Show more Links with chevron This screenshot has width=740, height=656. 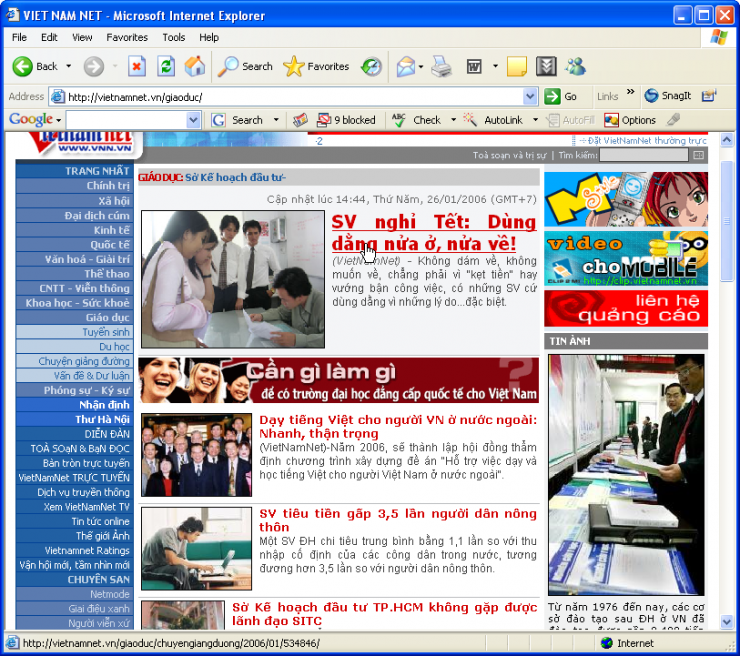tap(631, 92)
